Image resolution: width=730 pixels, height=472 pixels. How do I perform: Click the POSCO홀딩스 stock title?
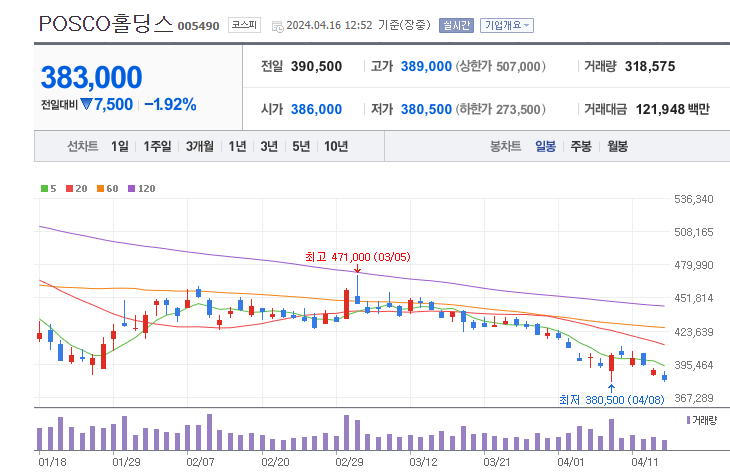106,24
